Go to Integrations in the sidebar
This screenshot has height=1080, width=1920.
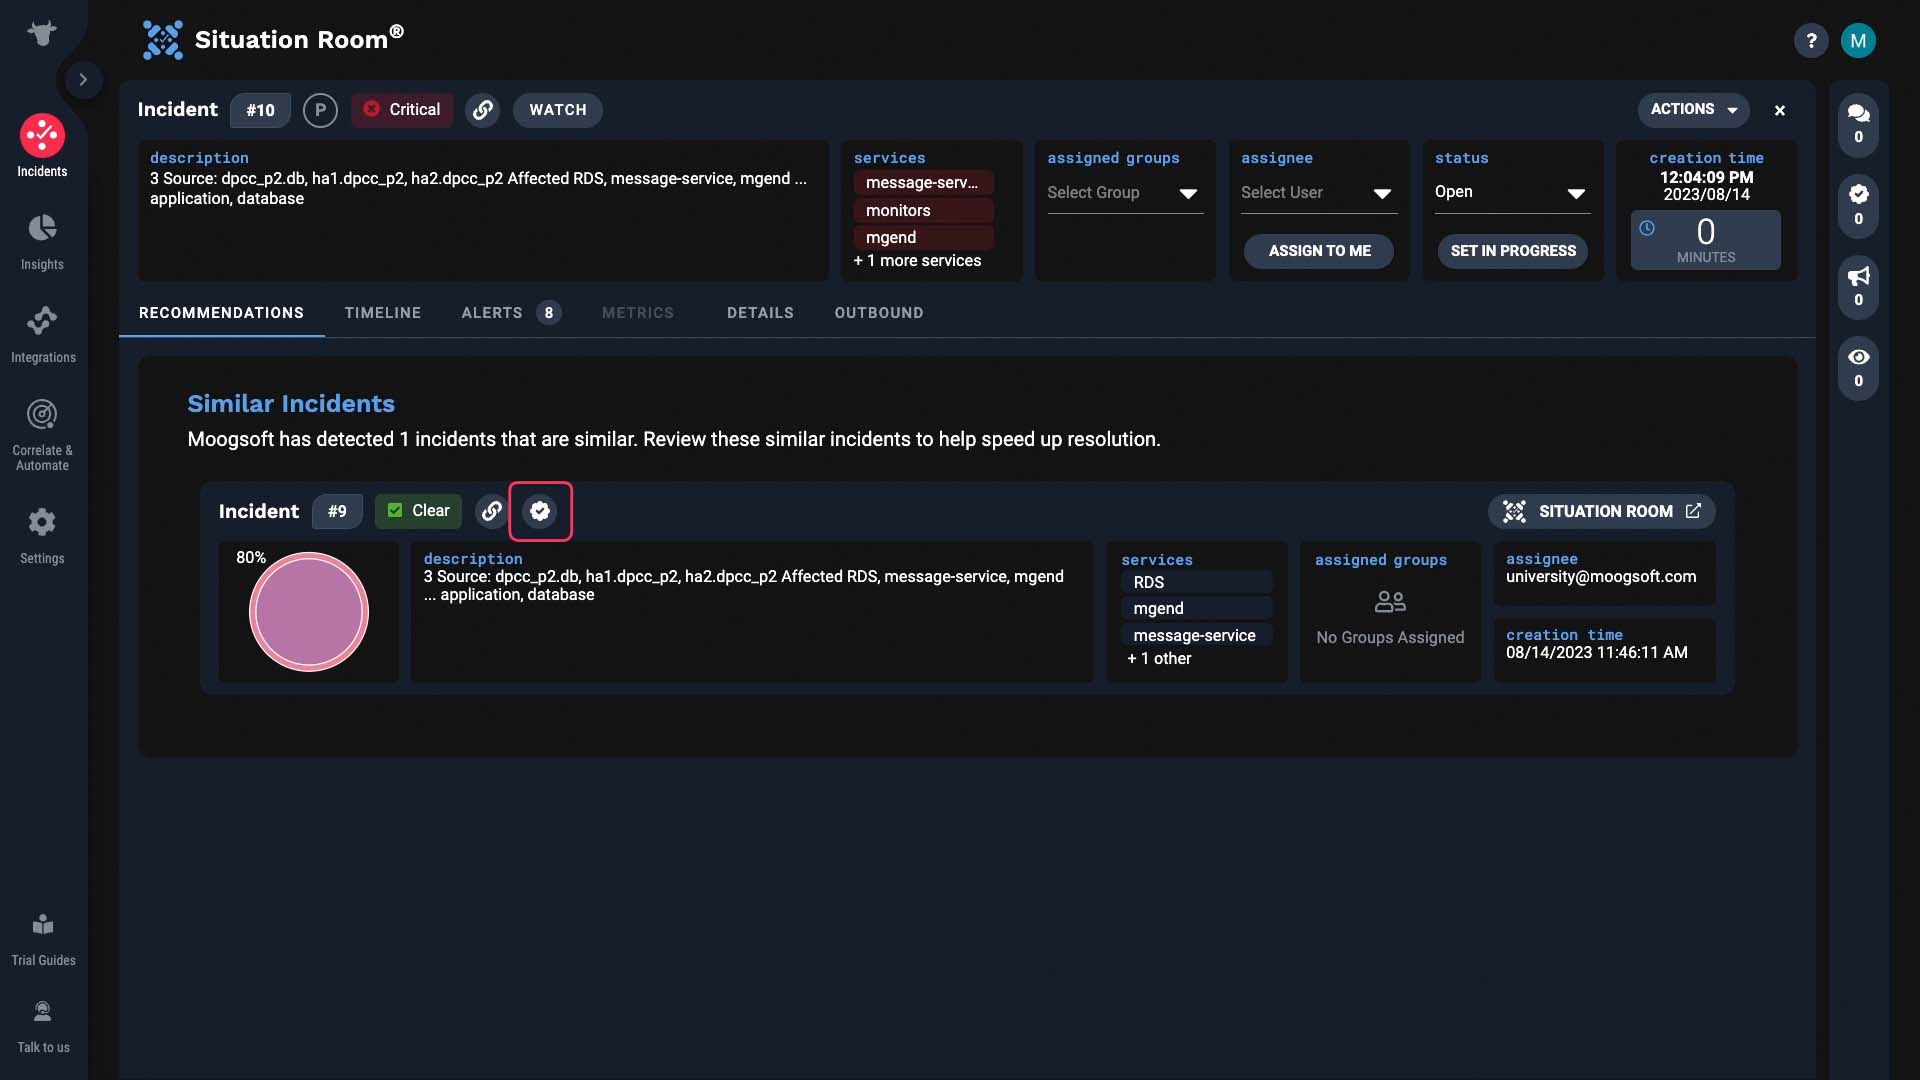42,334
